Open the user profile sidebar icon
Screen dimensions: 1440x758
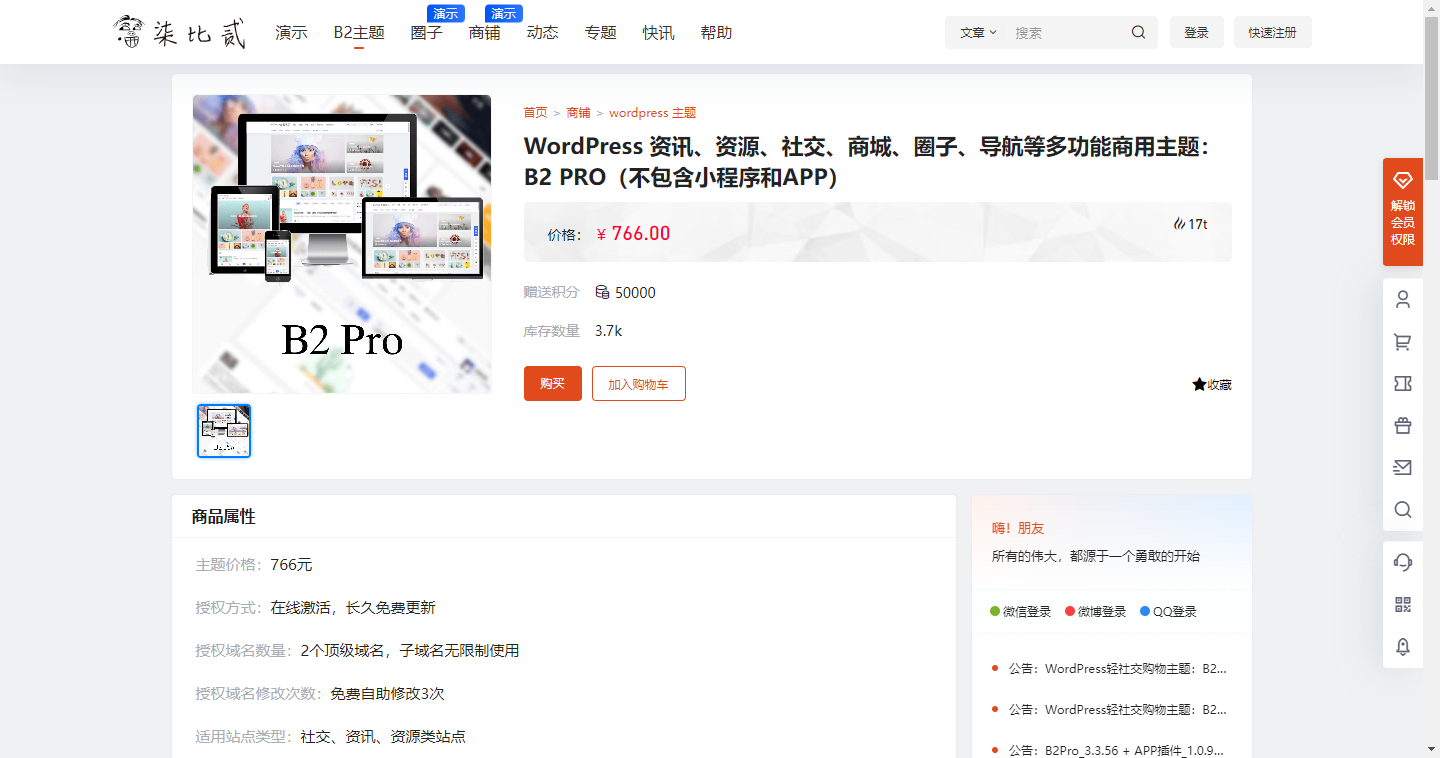[1403, 299]
